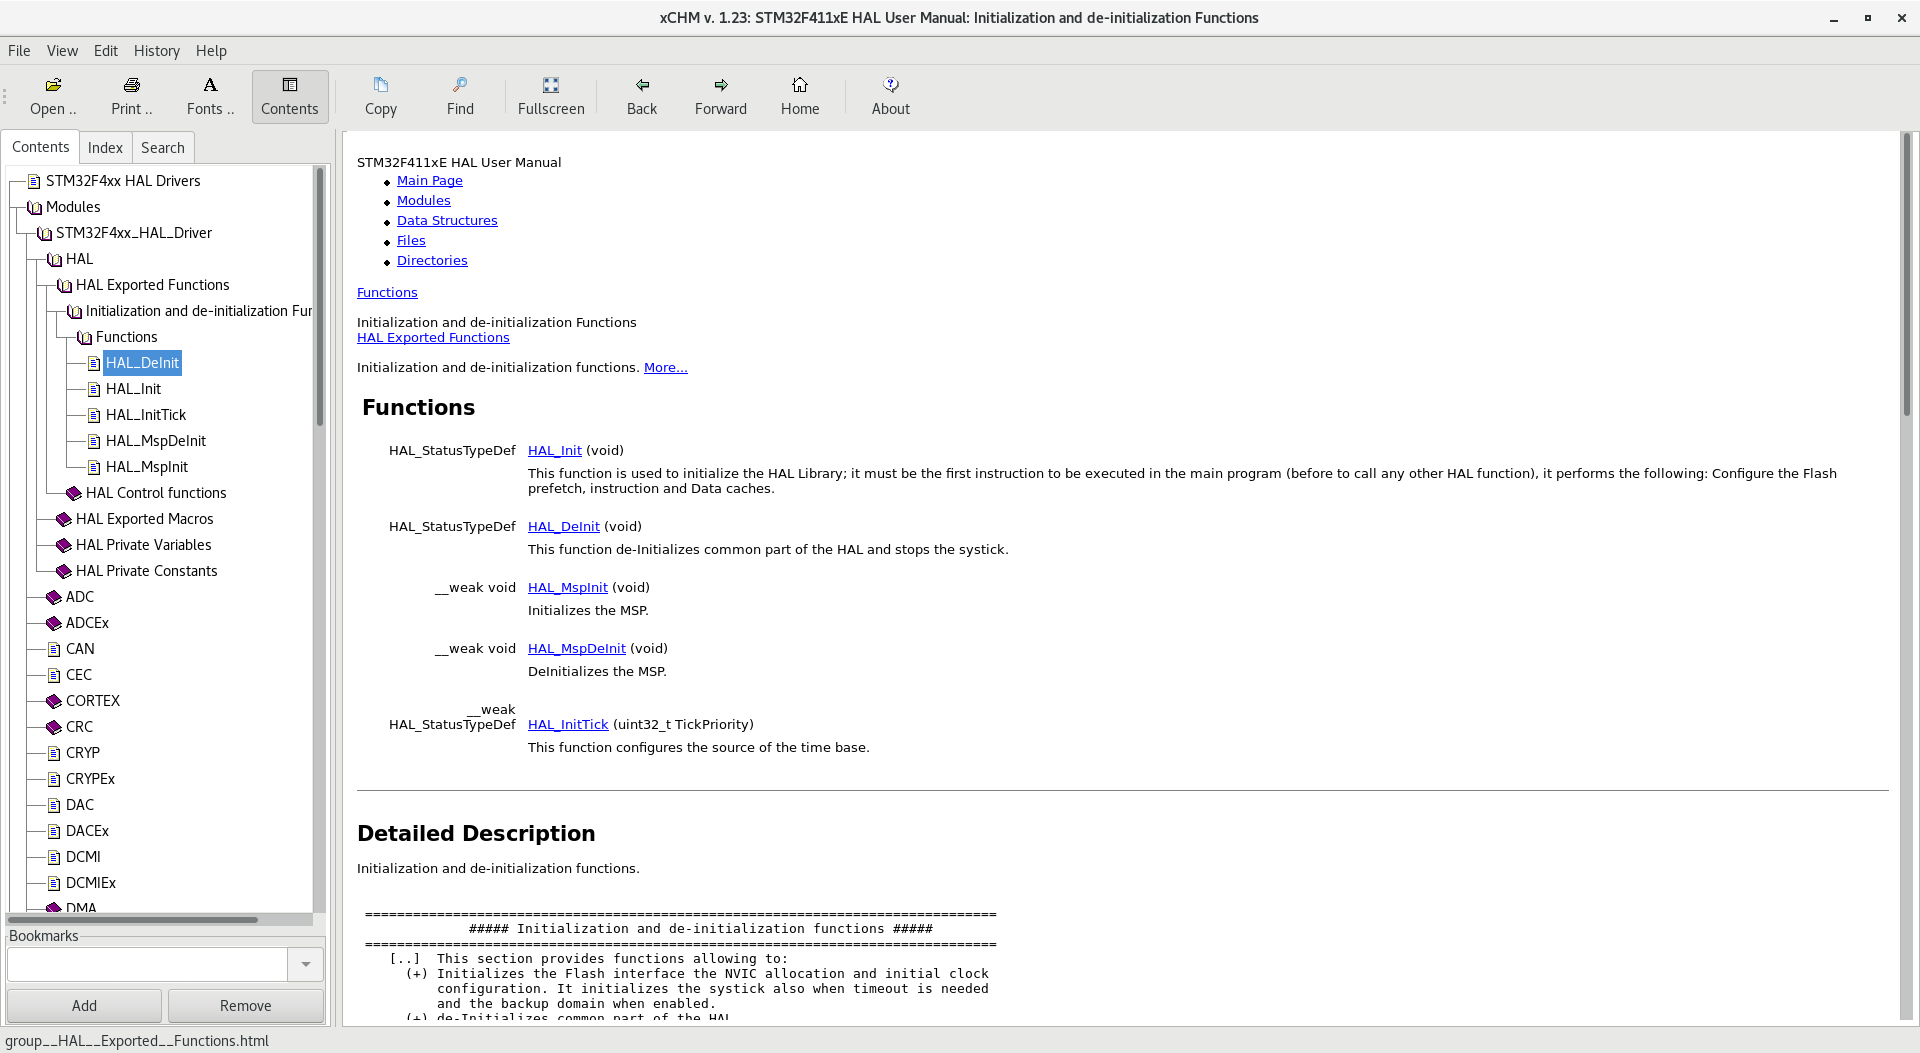The width and height of the screenshot is (1920, 1053).
Task: Expand HAL Private Variables book
Action: 64,545
